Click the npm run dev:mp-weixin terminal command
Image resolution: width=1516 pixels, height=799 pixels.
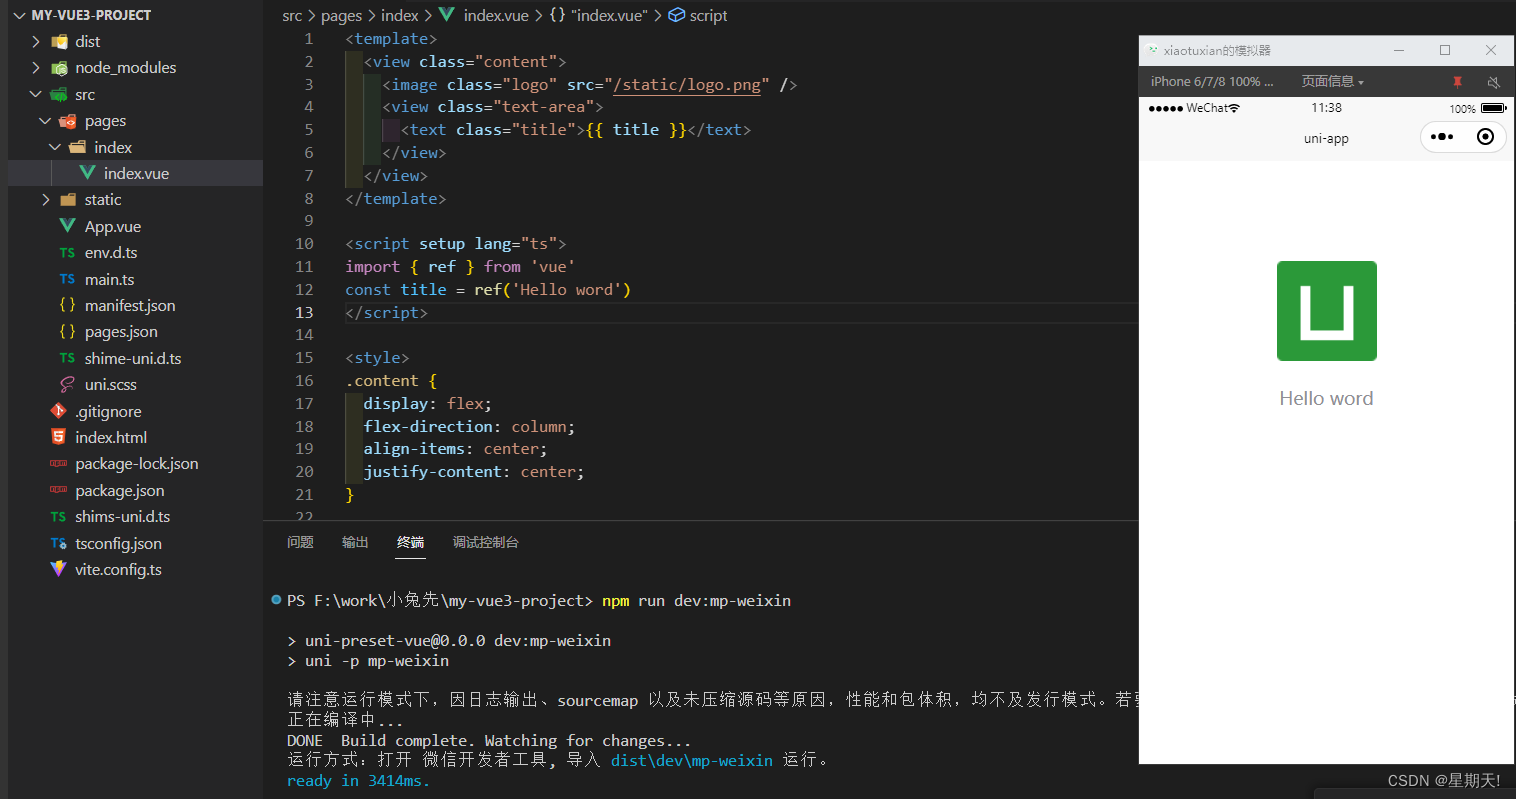pos(696,600)
